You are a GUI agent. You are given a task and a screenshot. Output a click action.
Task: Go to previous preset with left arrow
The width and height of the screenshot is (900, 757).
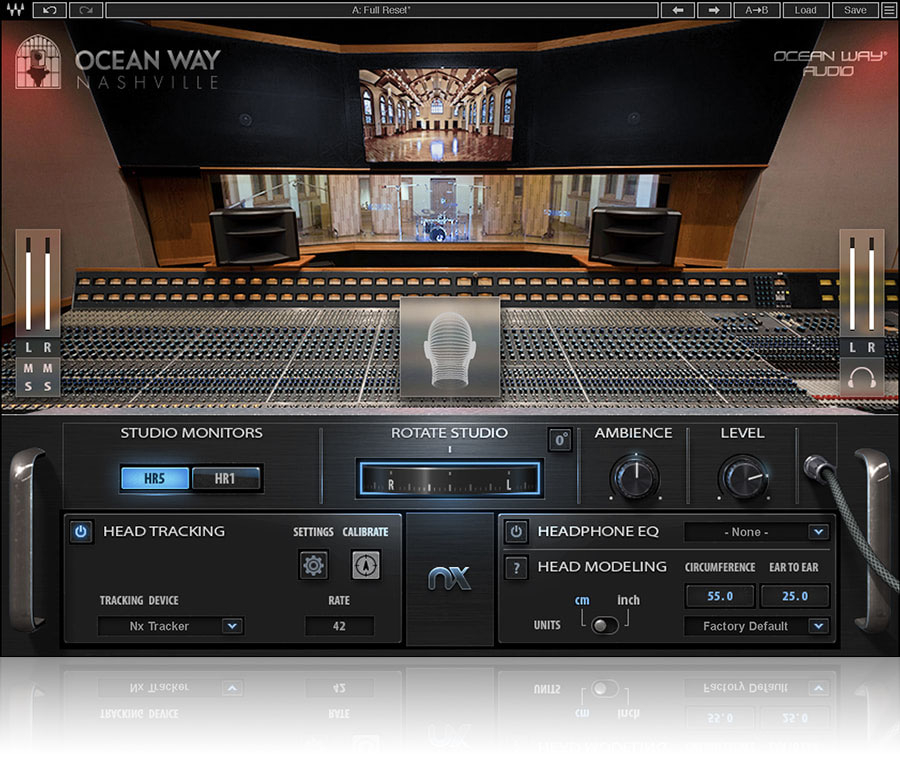point(678,10)
